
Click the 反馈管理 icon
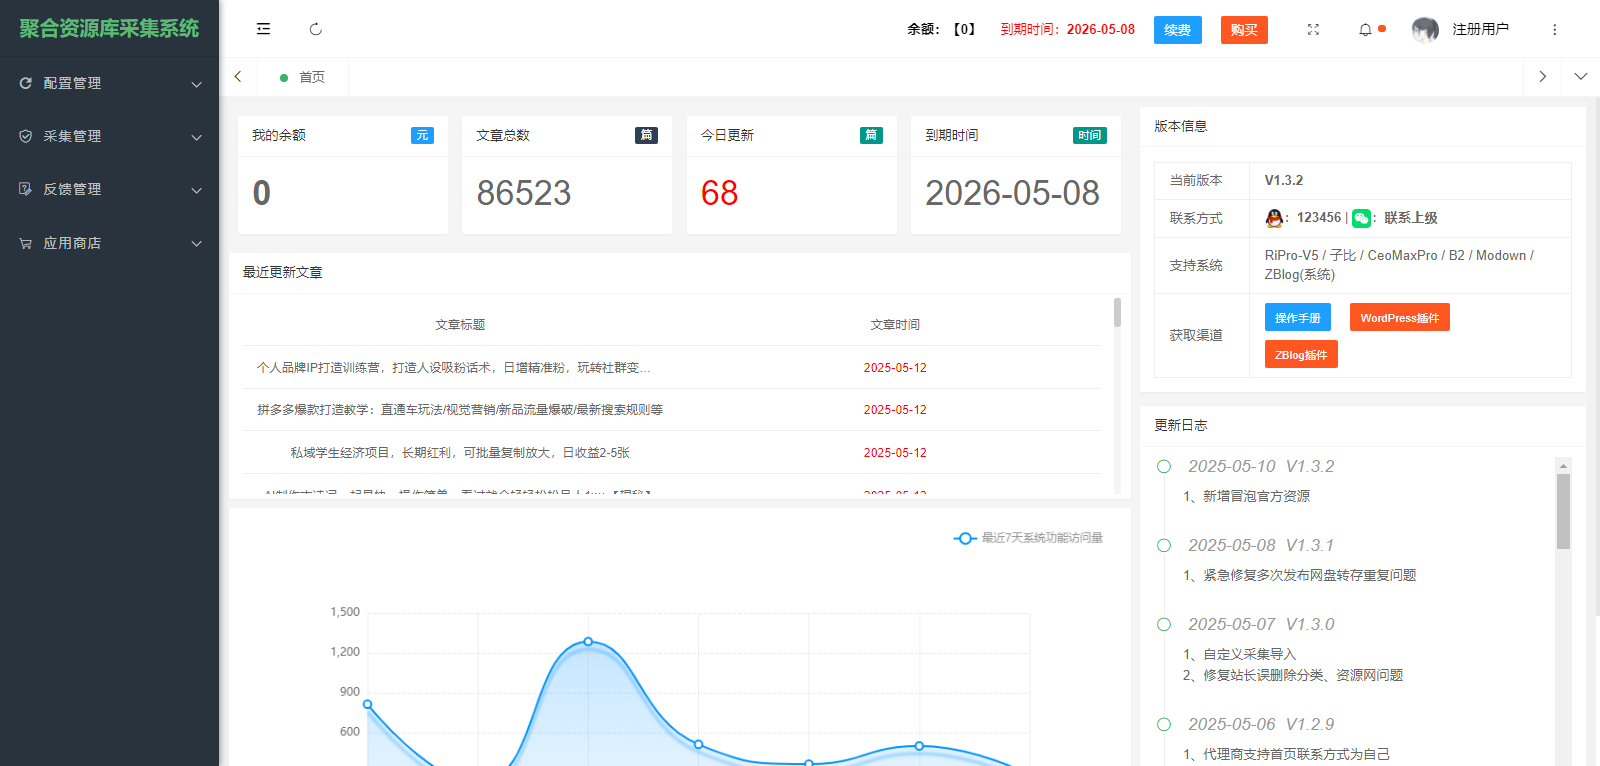(26, 189)
